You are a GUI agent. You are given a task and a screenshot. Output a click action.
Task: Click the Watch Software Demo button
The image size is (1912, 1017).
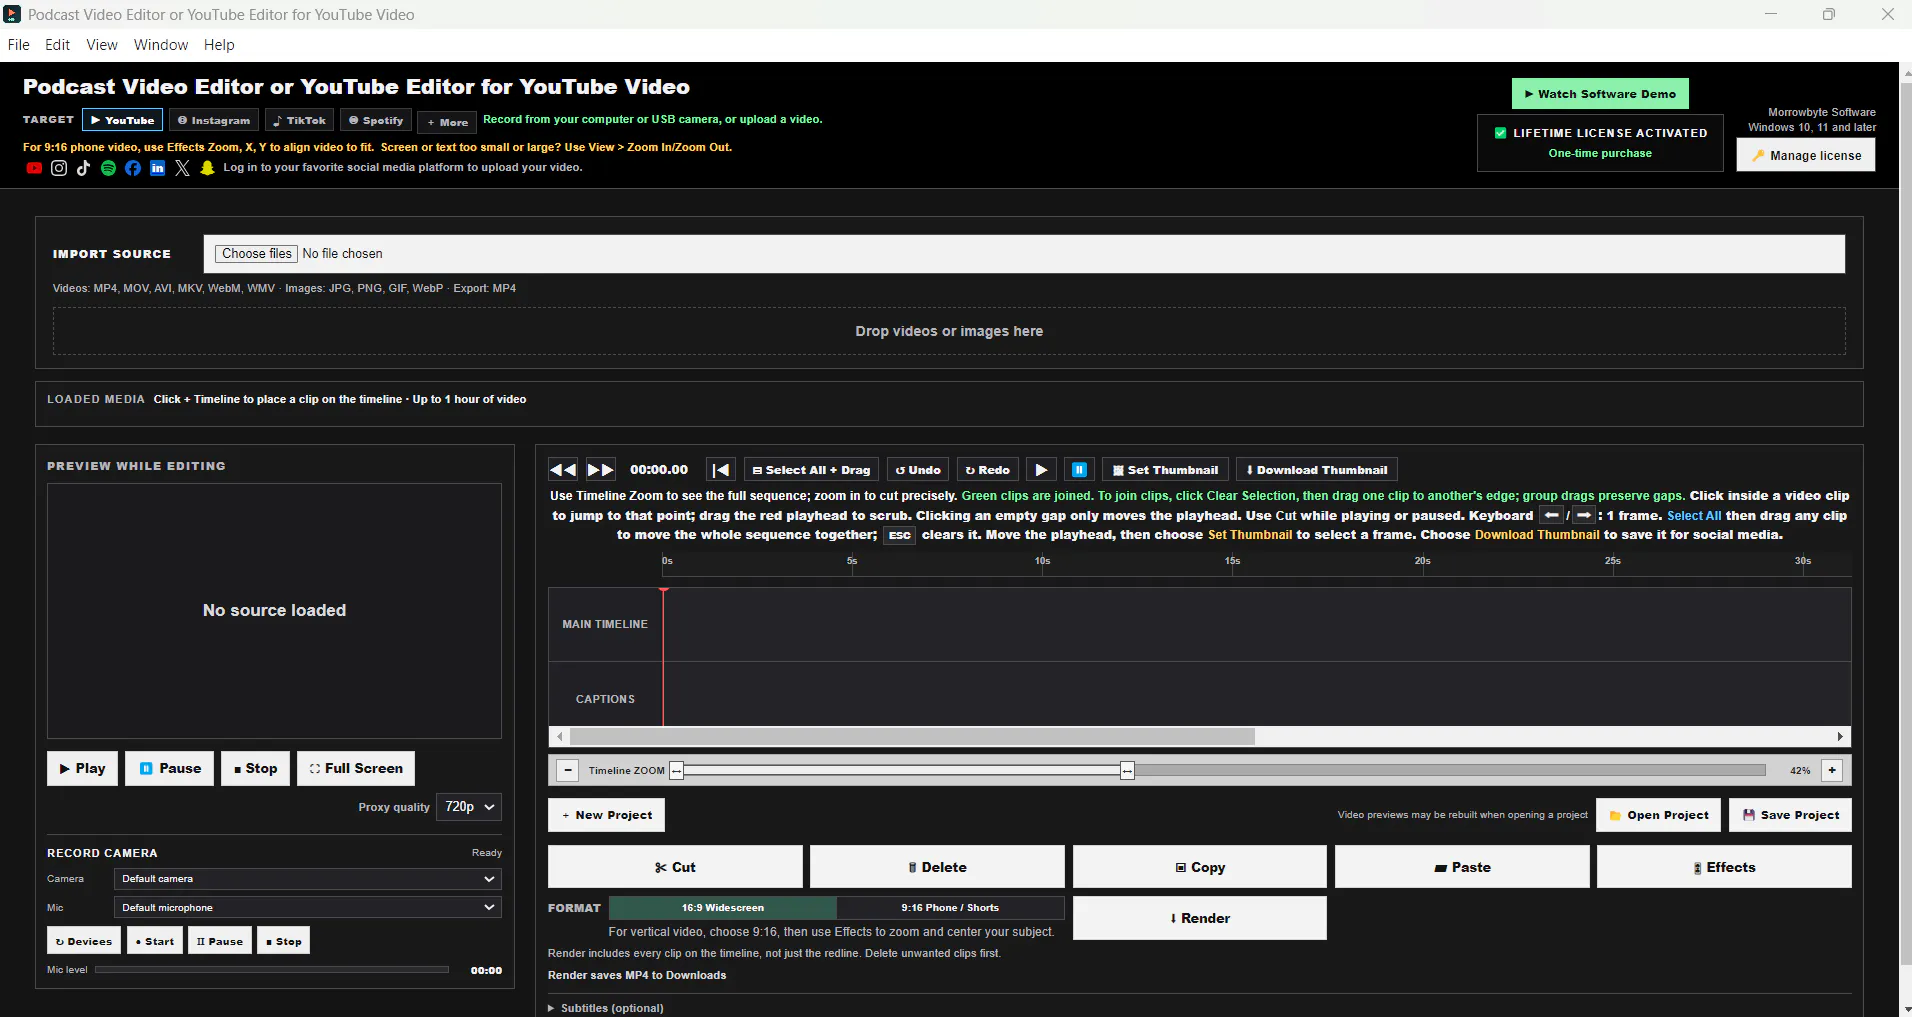pos(1600,94)
